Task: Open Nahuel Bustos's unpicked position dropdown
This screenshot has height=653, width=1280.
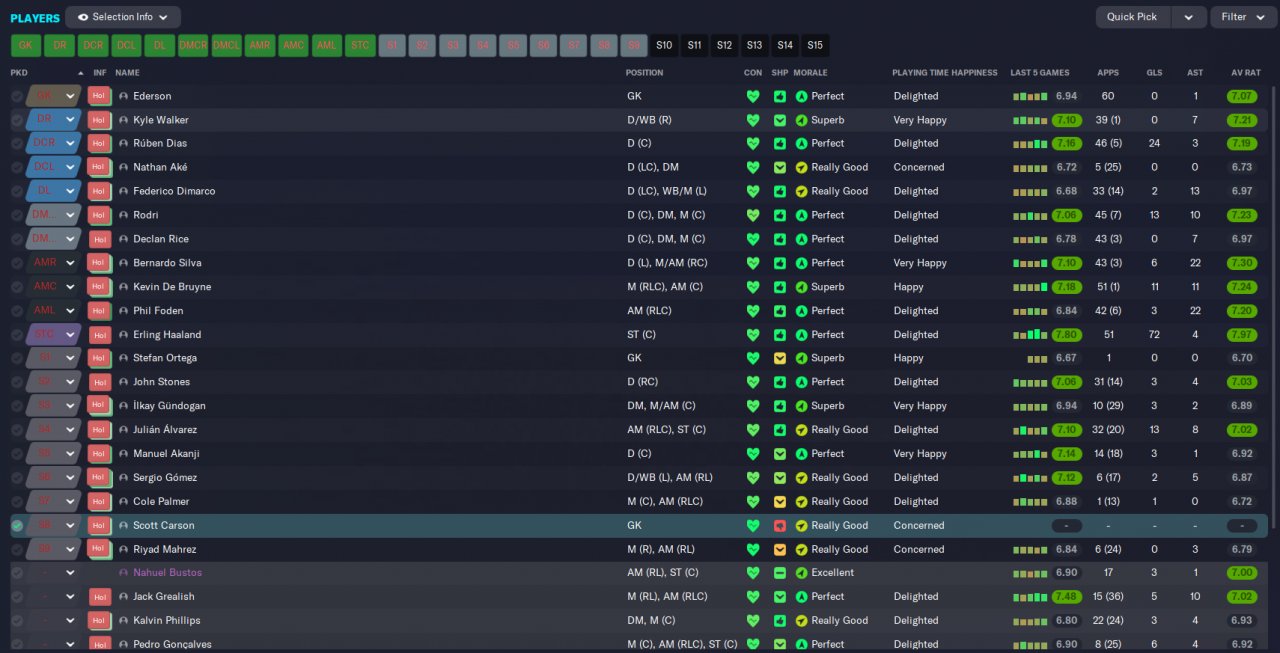Action: (70, 573)
